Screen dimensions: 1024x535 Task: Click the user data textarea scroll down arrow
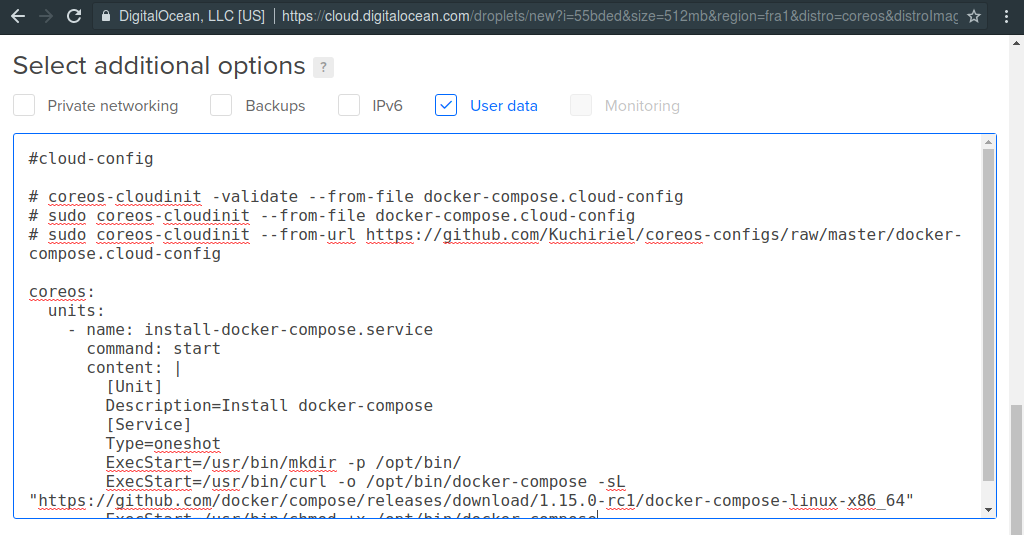[x=988, y=510]
